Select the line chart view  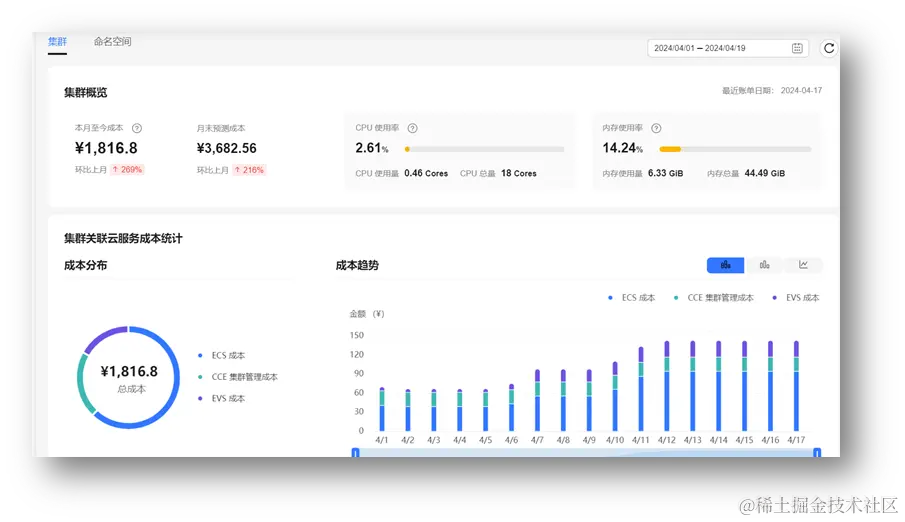click(803, 265)
